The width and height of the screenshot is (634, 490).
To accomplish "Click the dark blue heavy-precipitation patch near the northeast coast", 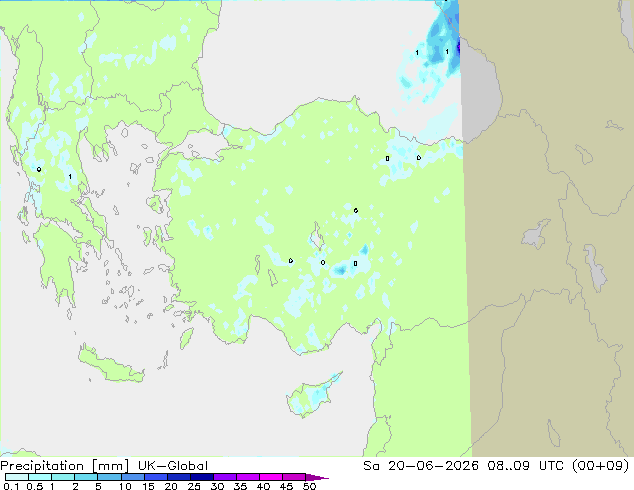I will 458,46.
